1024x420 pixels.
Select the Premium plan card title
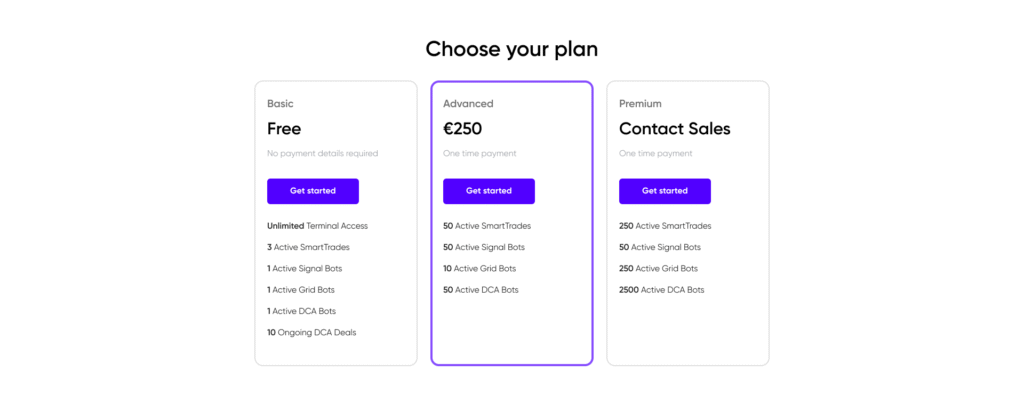(x=640, y=104)
